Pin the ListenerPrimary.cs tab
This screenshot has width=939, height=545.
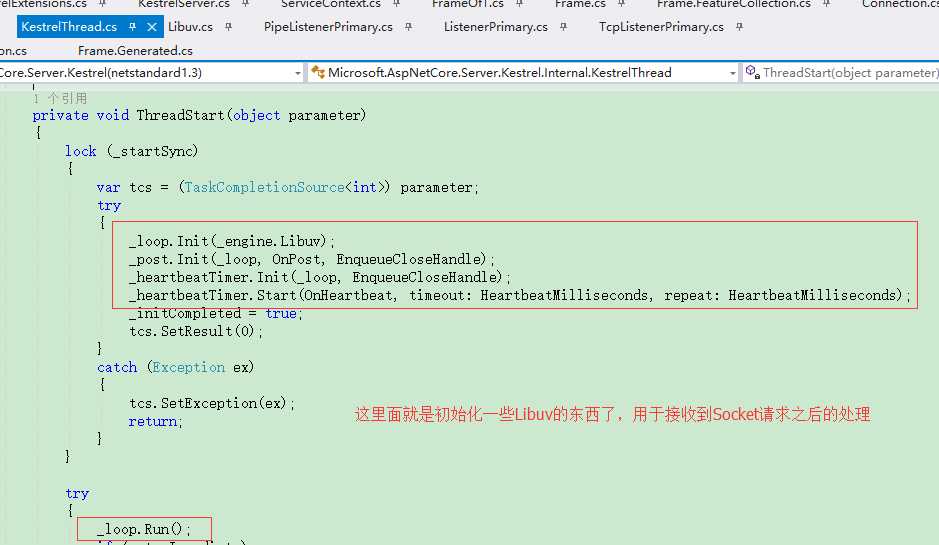tap(564, 27)
